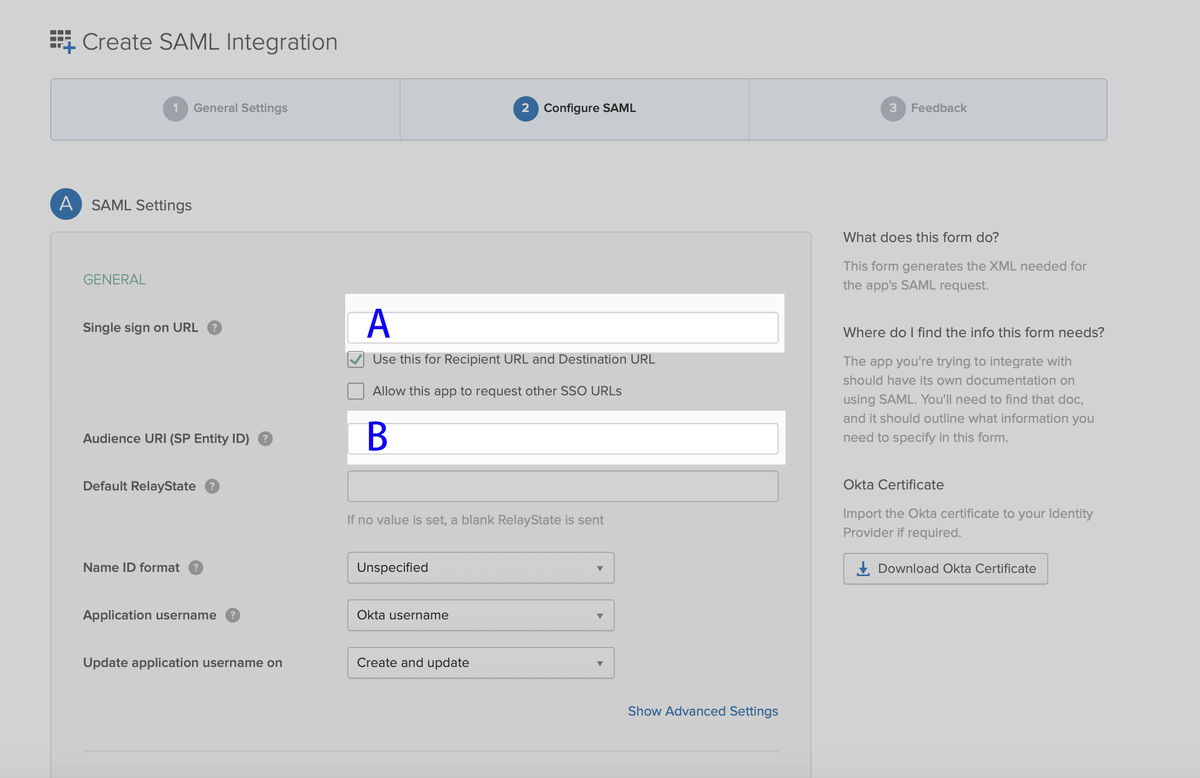Screen dimensions: 1200x778
Task: Open the Application username dropdown
Action: 480,615
